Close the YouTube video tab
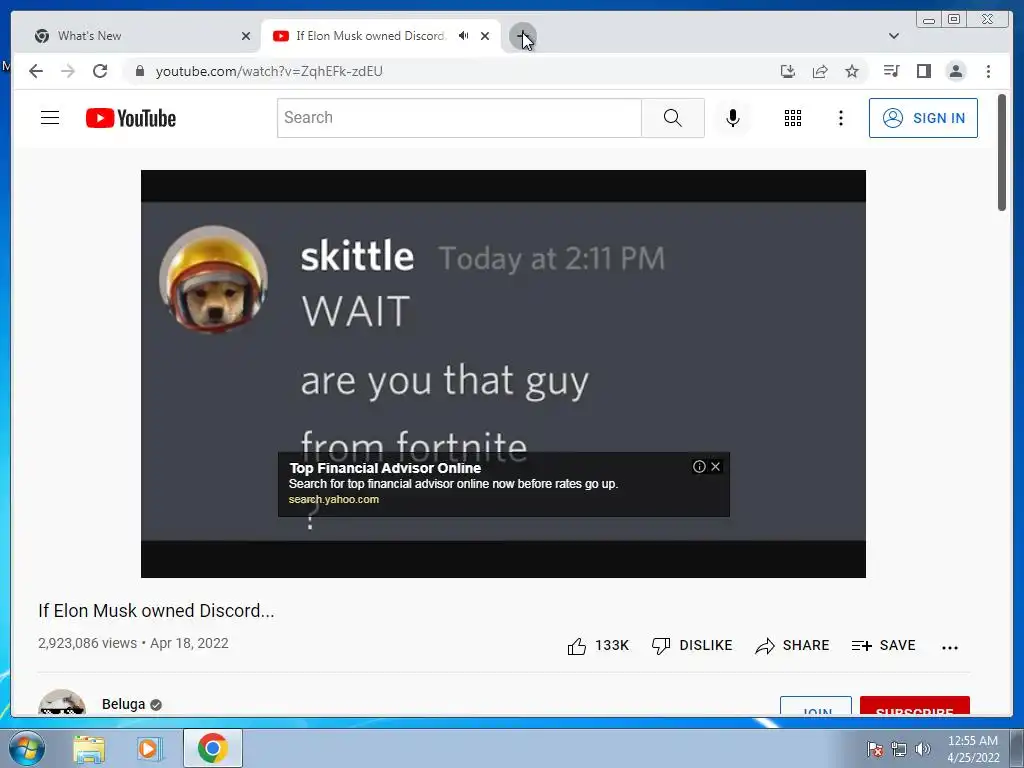 [485, 36]
